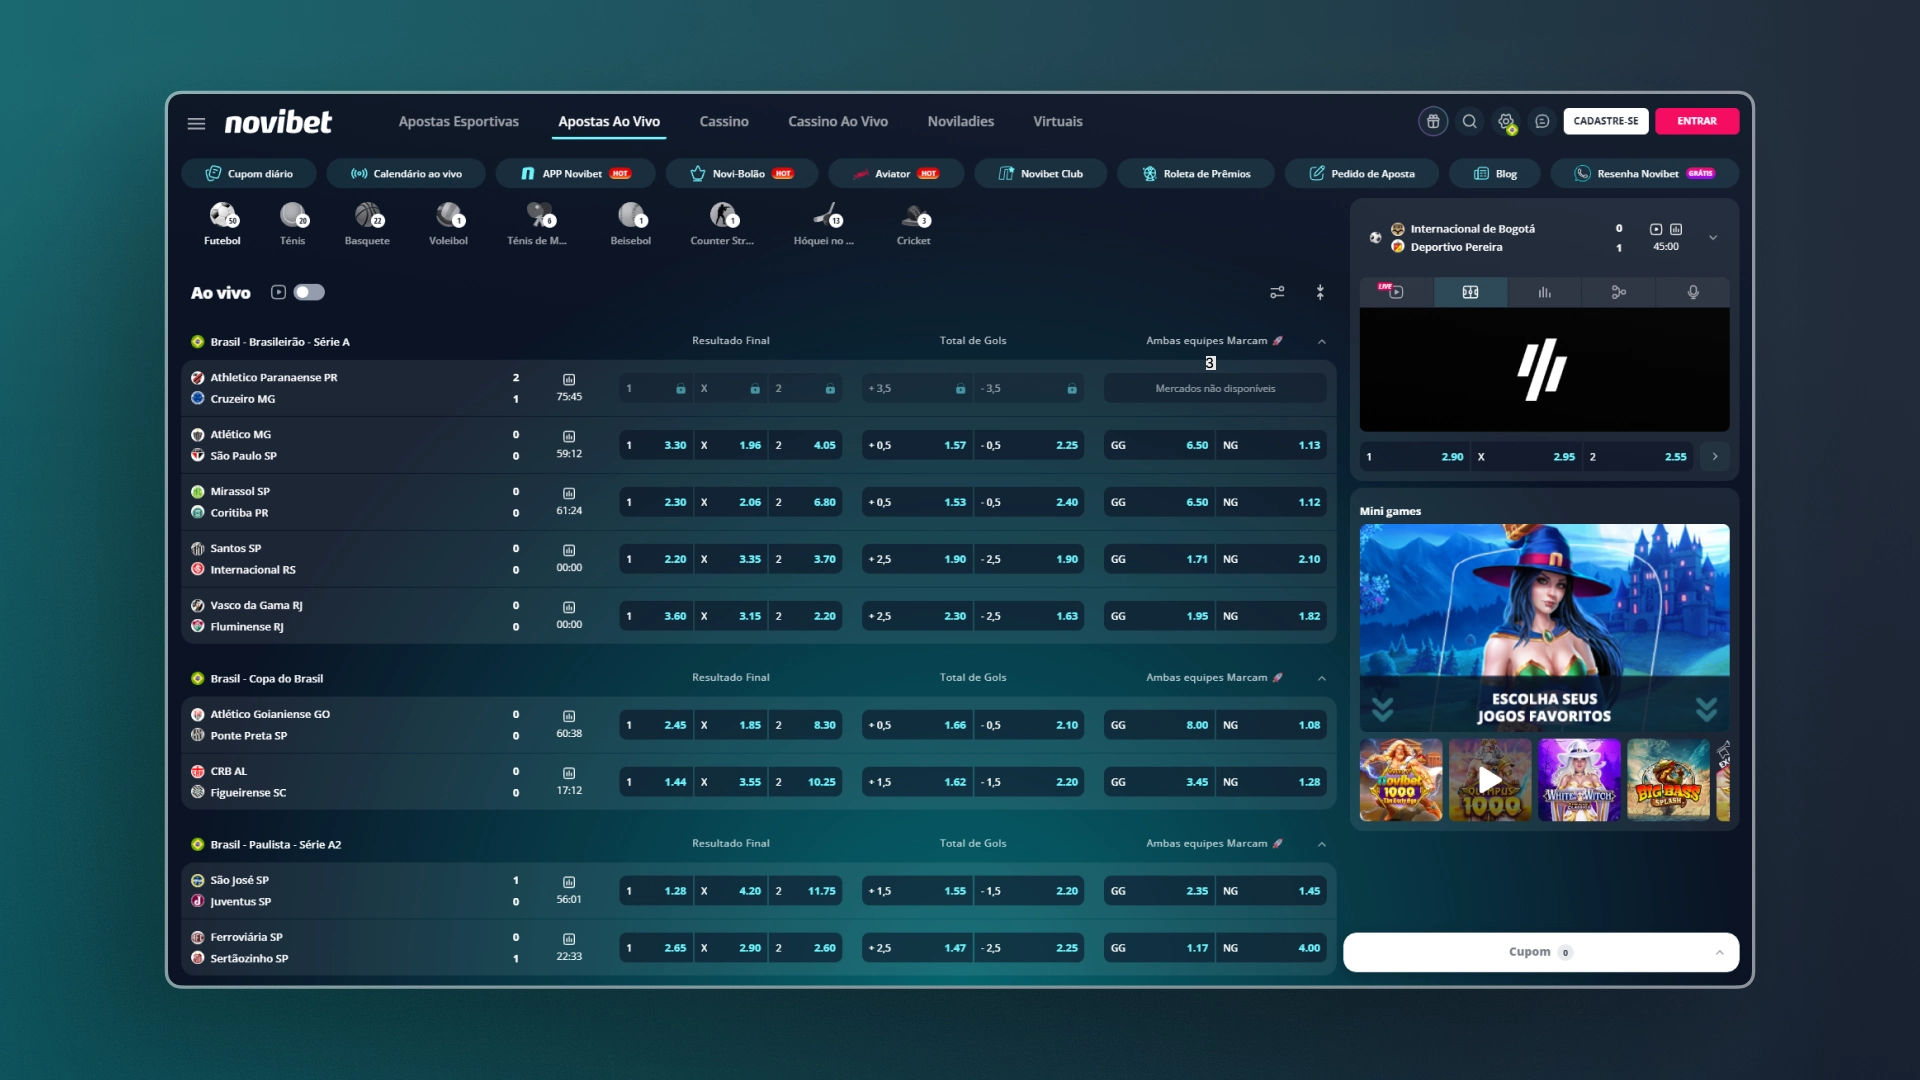Click the CADASTRE-SE button

pyautogui.click(x=1606, y=121)
